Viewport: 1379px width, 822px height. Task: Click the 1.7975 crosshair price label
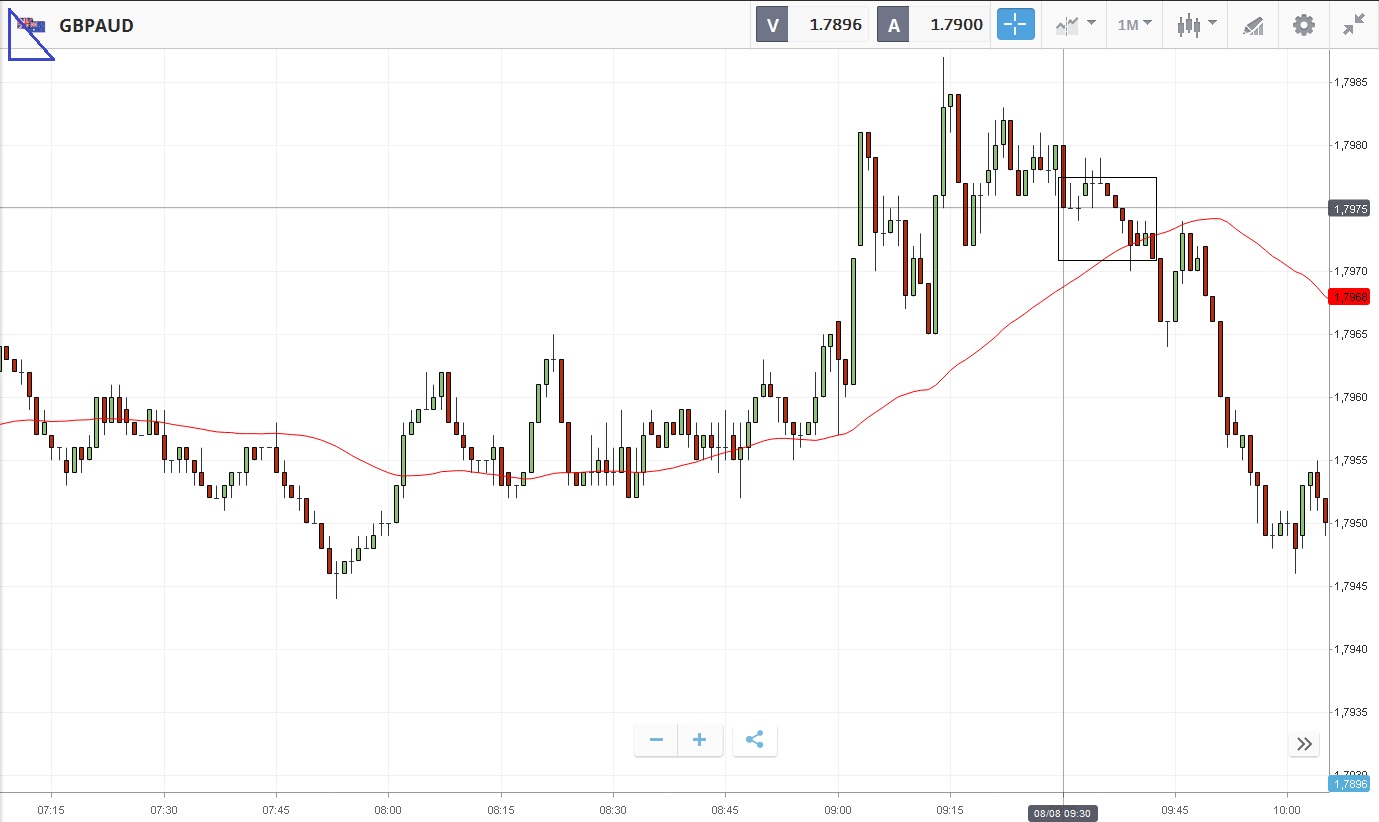click(x=1348, y=208)
